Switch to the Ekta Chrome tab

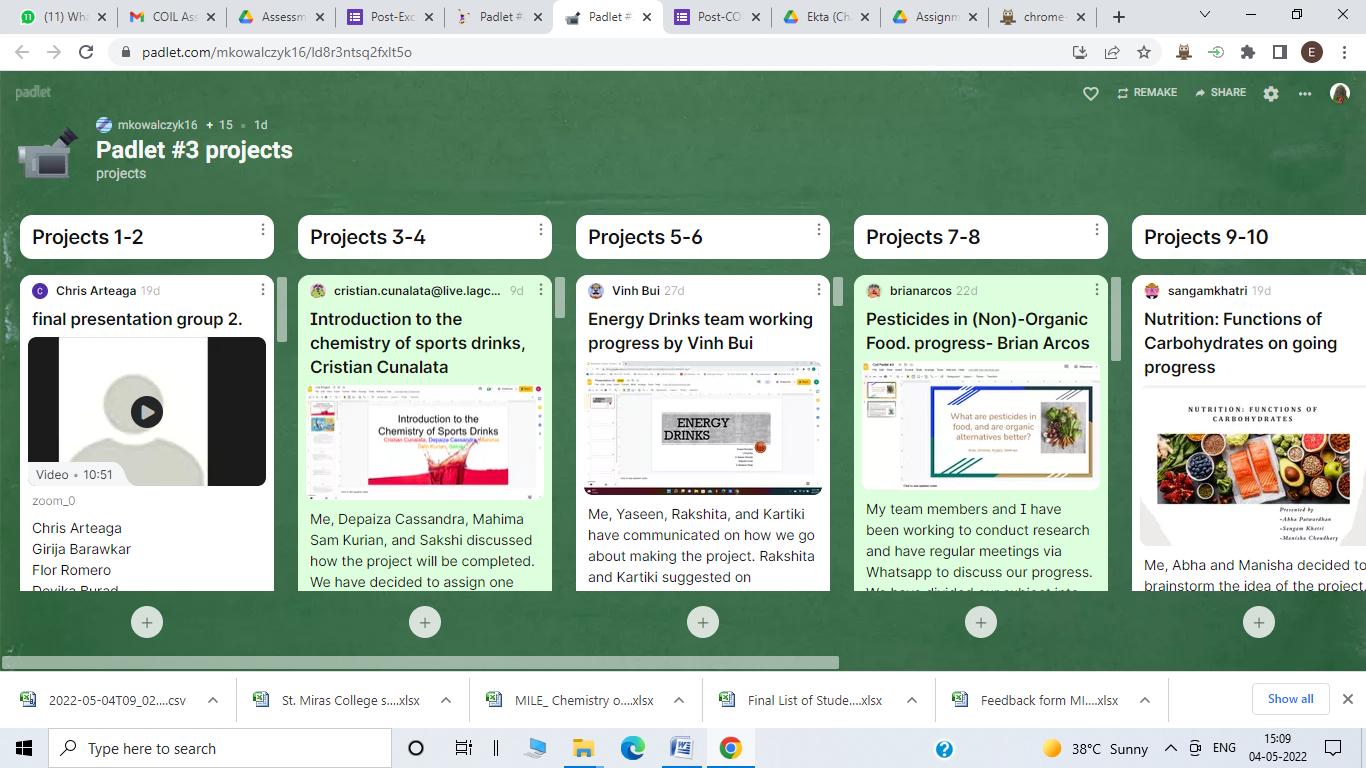[x=824, y=16]
